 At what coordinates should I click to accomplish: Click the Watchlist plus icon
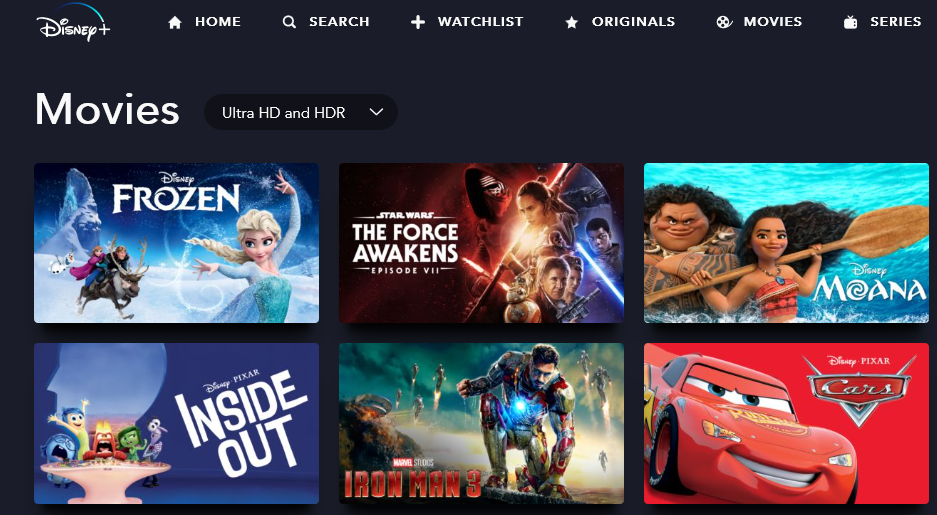point(418,23)
